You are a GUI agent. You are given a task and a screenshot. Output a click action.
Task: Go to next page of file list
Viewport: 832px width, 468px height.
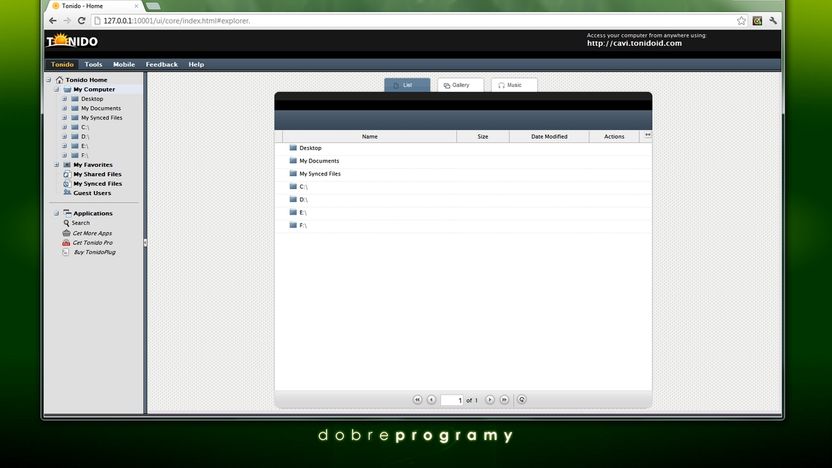coord(490,400)
